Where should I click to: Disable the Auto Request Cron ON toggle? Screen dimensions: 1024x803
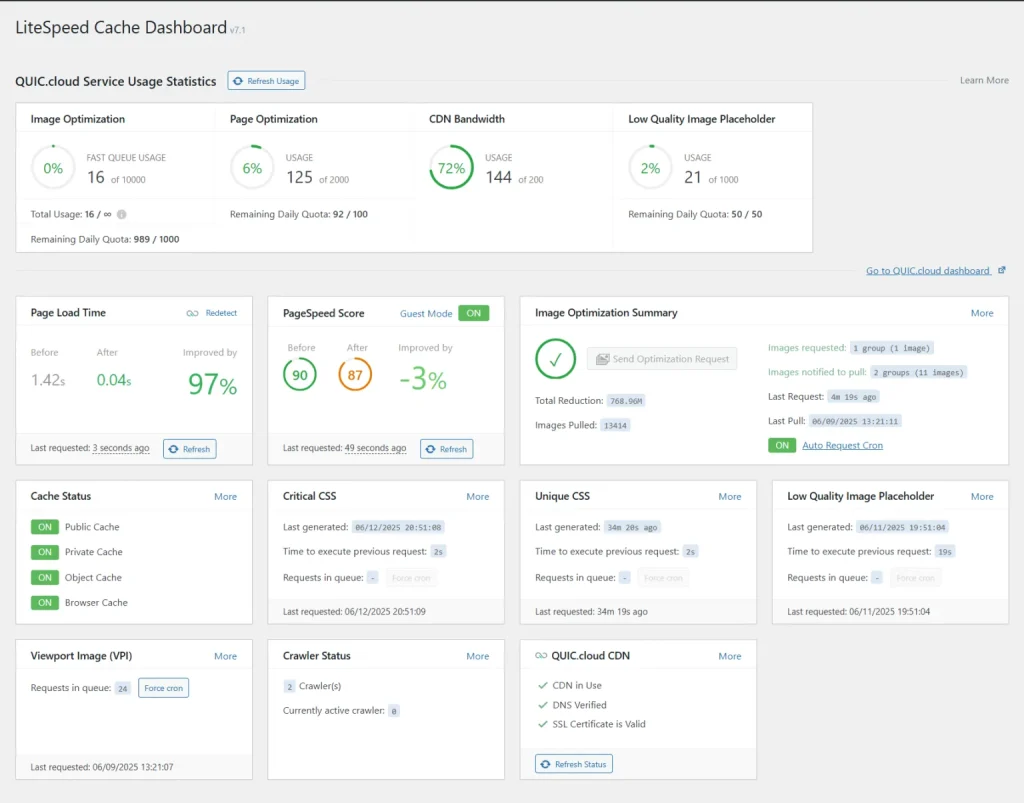tap(782, 445)
